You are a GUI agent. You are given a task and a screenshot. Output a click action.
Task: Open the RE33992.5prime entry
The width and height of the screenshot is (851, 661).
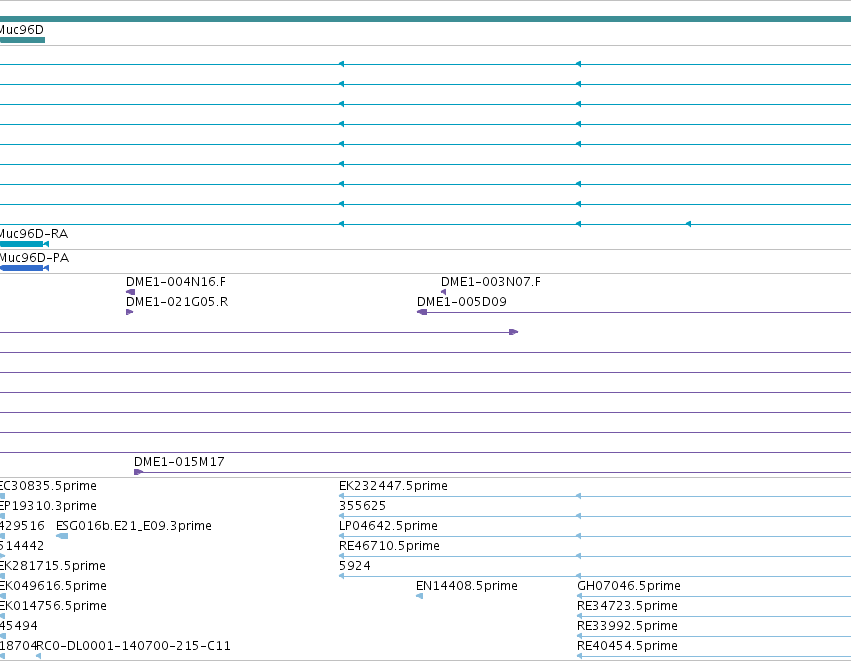tap(627, 626)
